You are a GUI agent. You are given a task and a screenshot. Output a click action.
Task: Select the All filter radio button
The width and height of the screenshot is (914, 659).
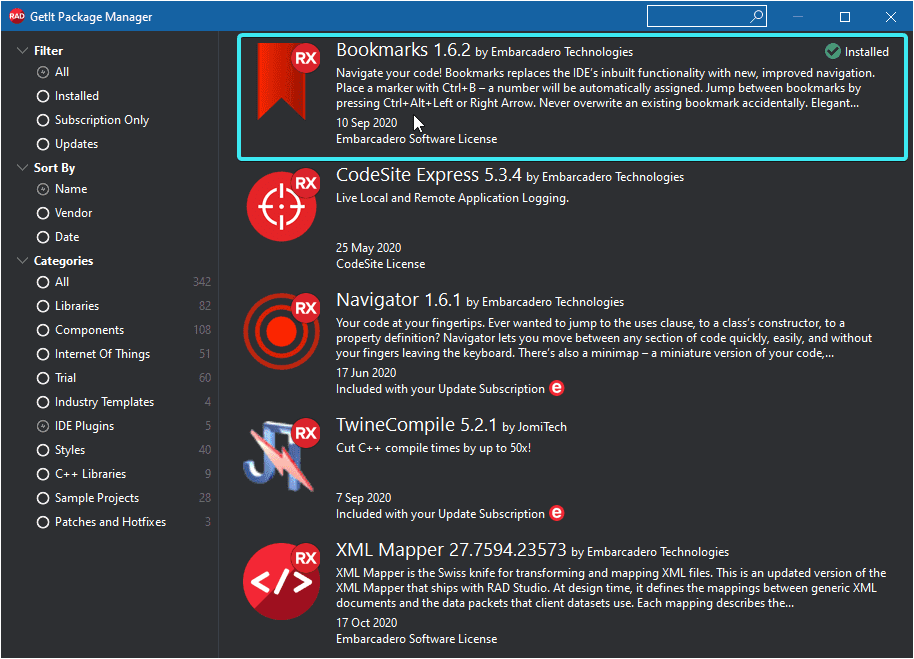click(x=43, y=72)
